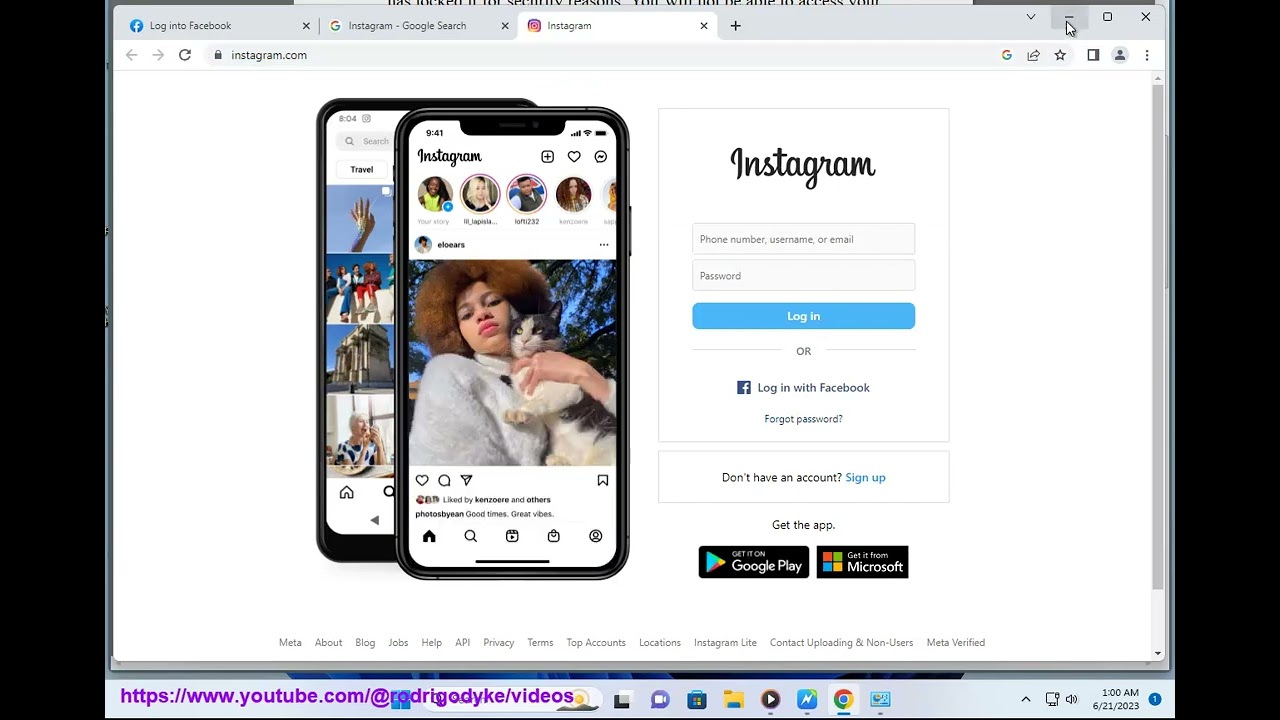Focus the Password field

coord(803,276)
